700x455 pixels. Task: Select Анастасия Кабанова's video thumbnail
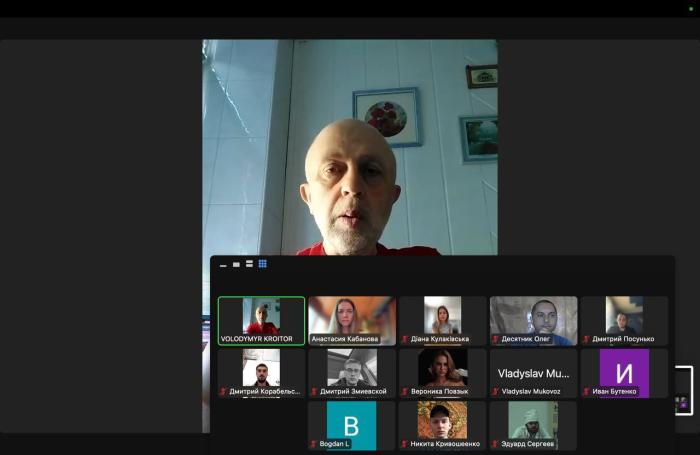(352, 316)
